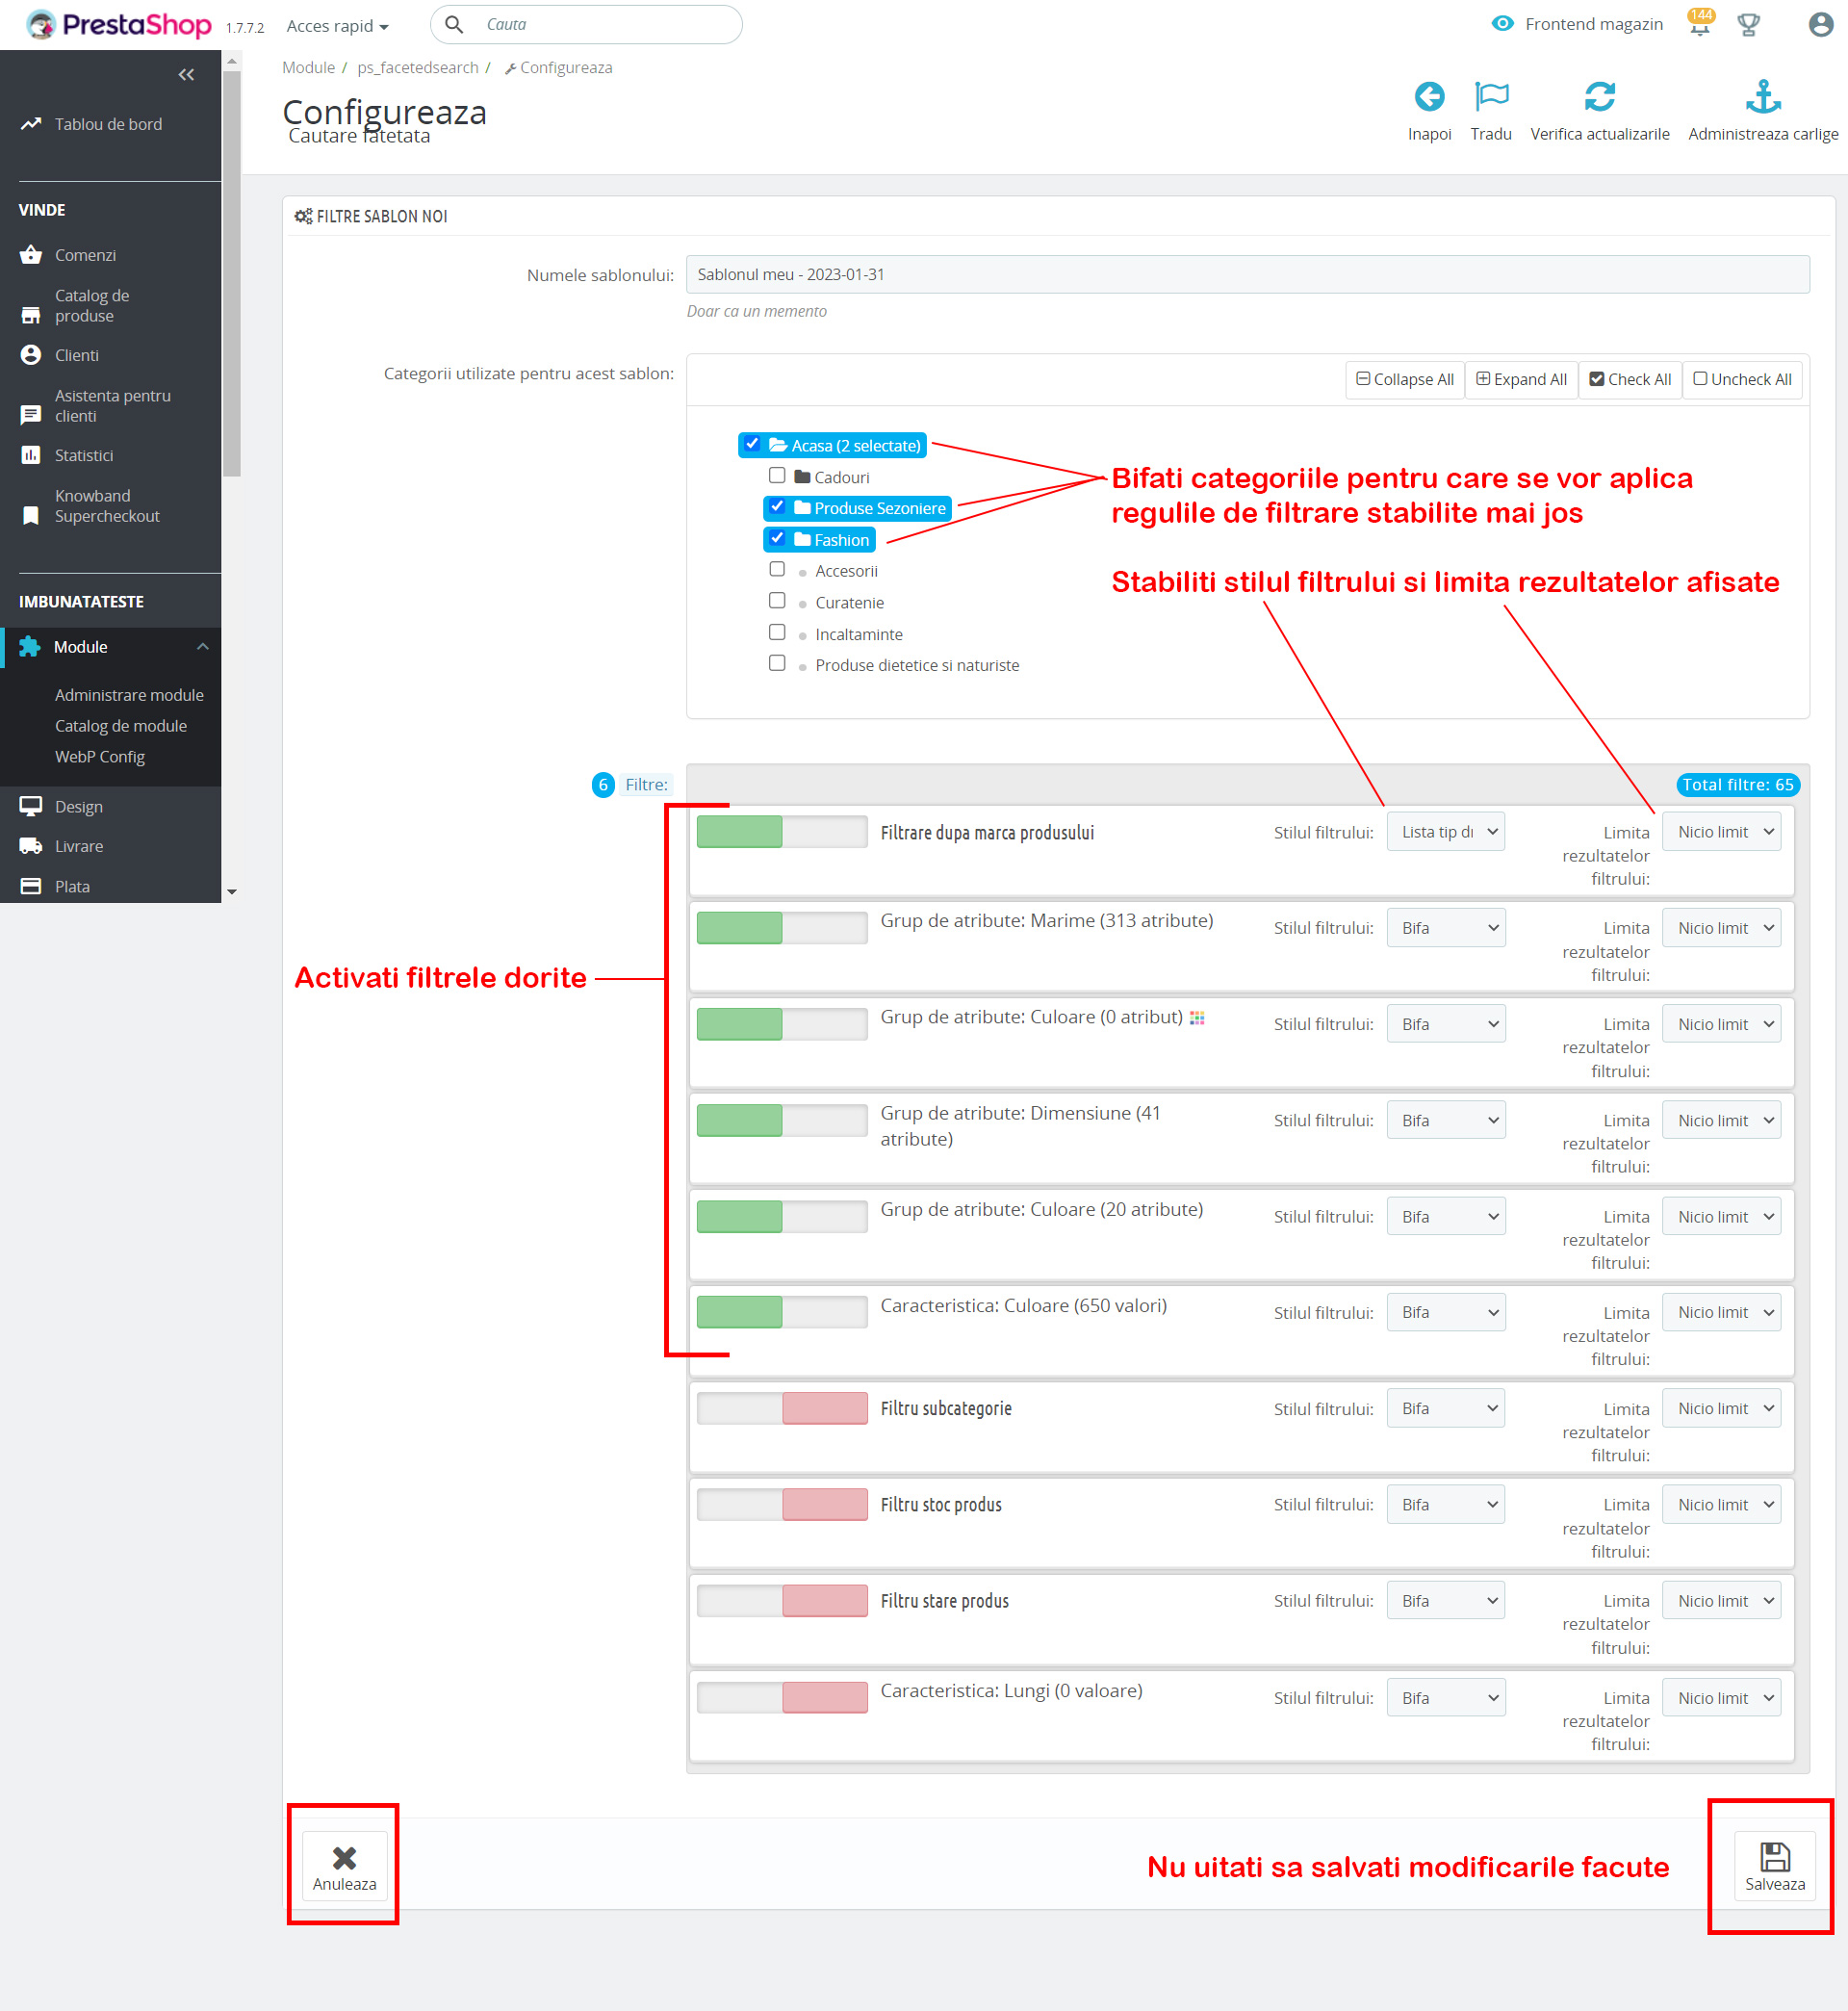Toggle Filtrare dupa marca produsului switch
This screenshot has width=1848, height=2011.
782,832
